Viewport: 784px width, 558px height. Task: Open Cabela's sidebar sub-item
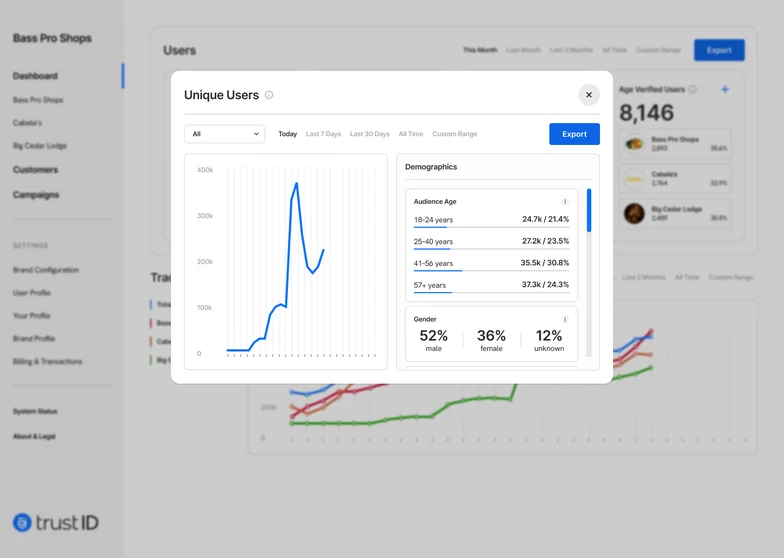coord(28,122)
